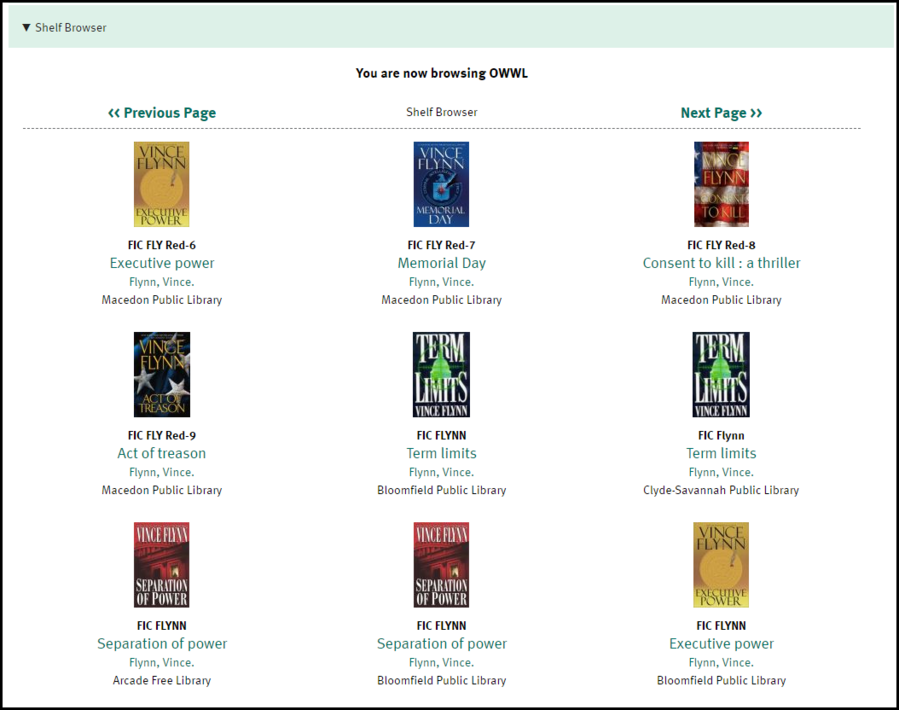The height and width of the screenshot is (710, 899).
Task: Click call number 'FIC Flynn' for Clyde-Savannah
Action: (721, 436)
